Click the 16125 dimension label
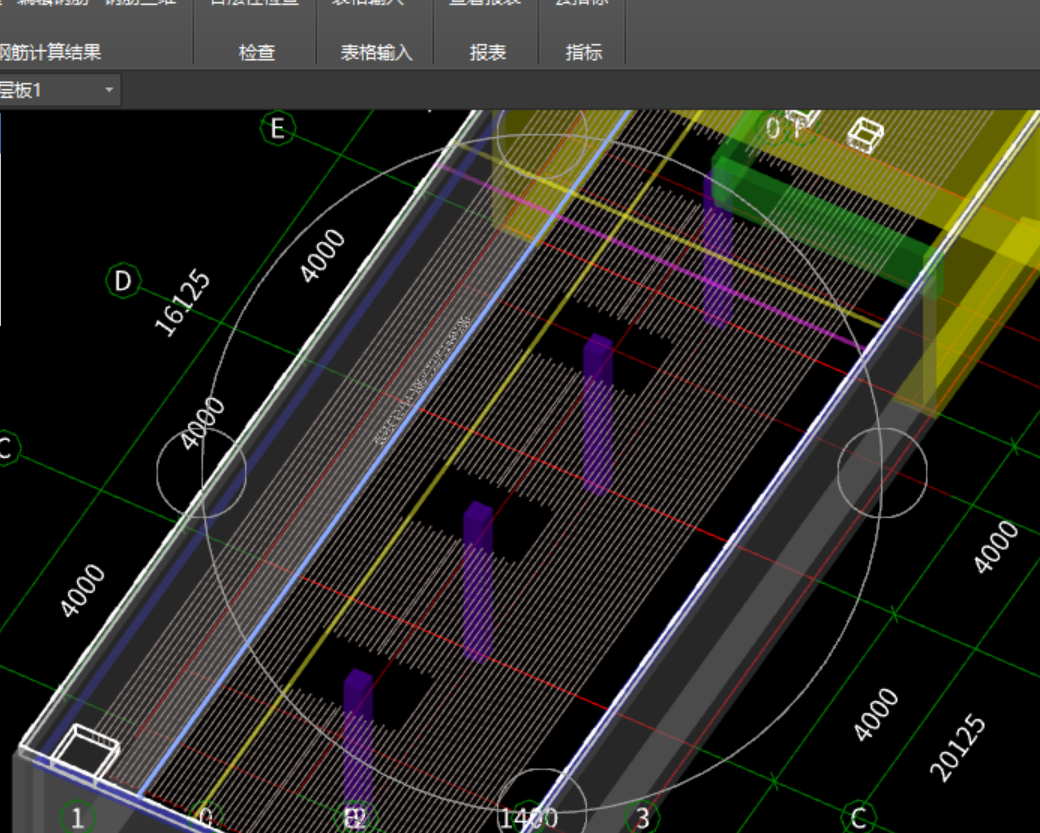This screenshot has width=1040, height=833. tap(183, 302)
